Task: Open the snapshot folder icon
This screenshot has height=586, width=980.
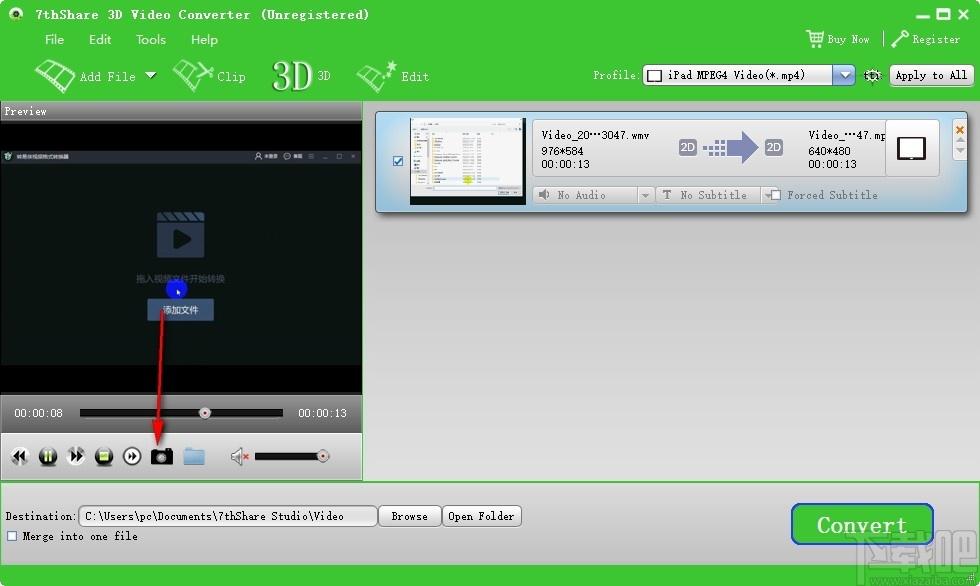Action: 194,457
